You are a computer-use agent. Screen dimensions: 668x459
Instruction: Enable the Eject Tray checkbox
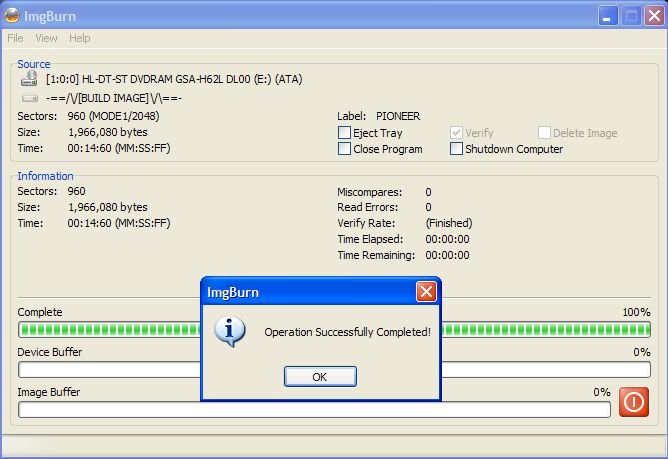344,133
